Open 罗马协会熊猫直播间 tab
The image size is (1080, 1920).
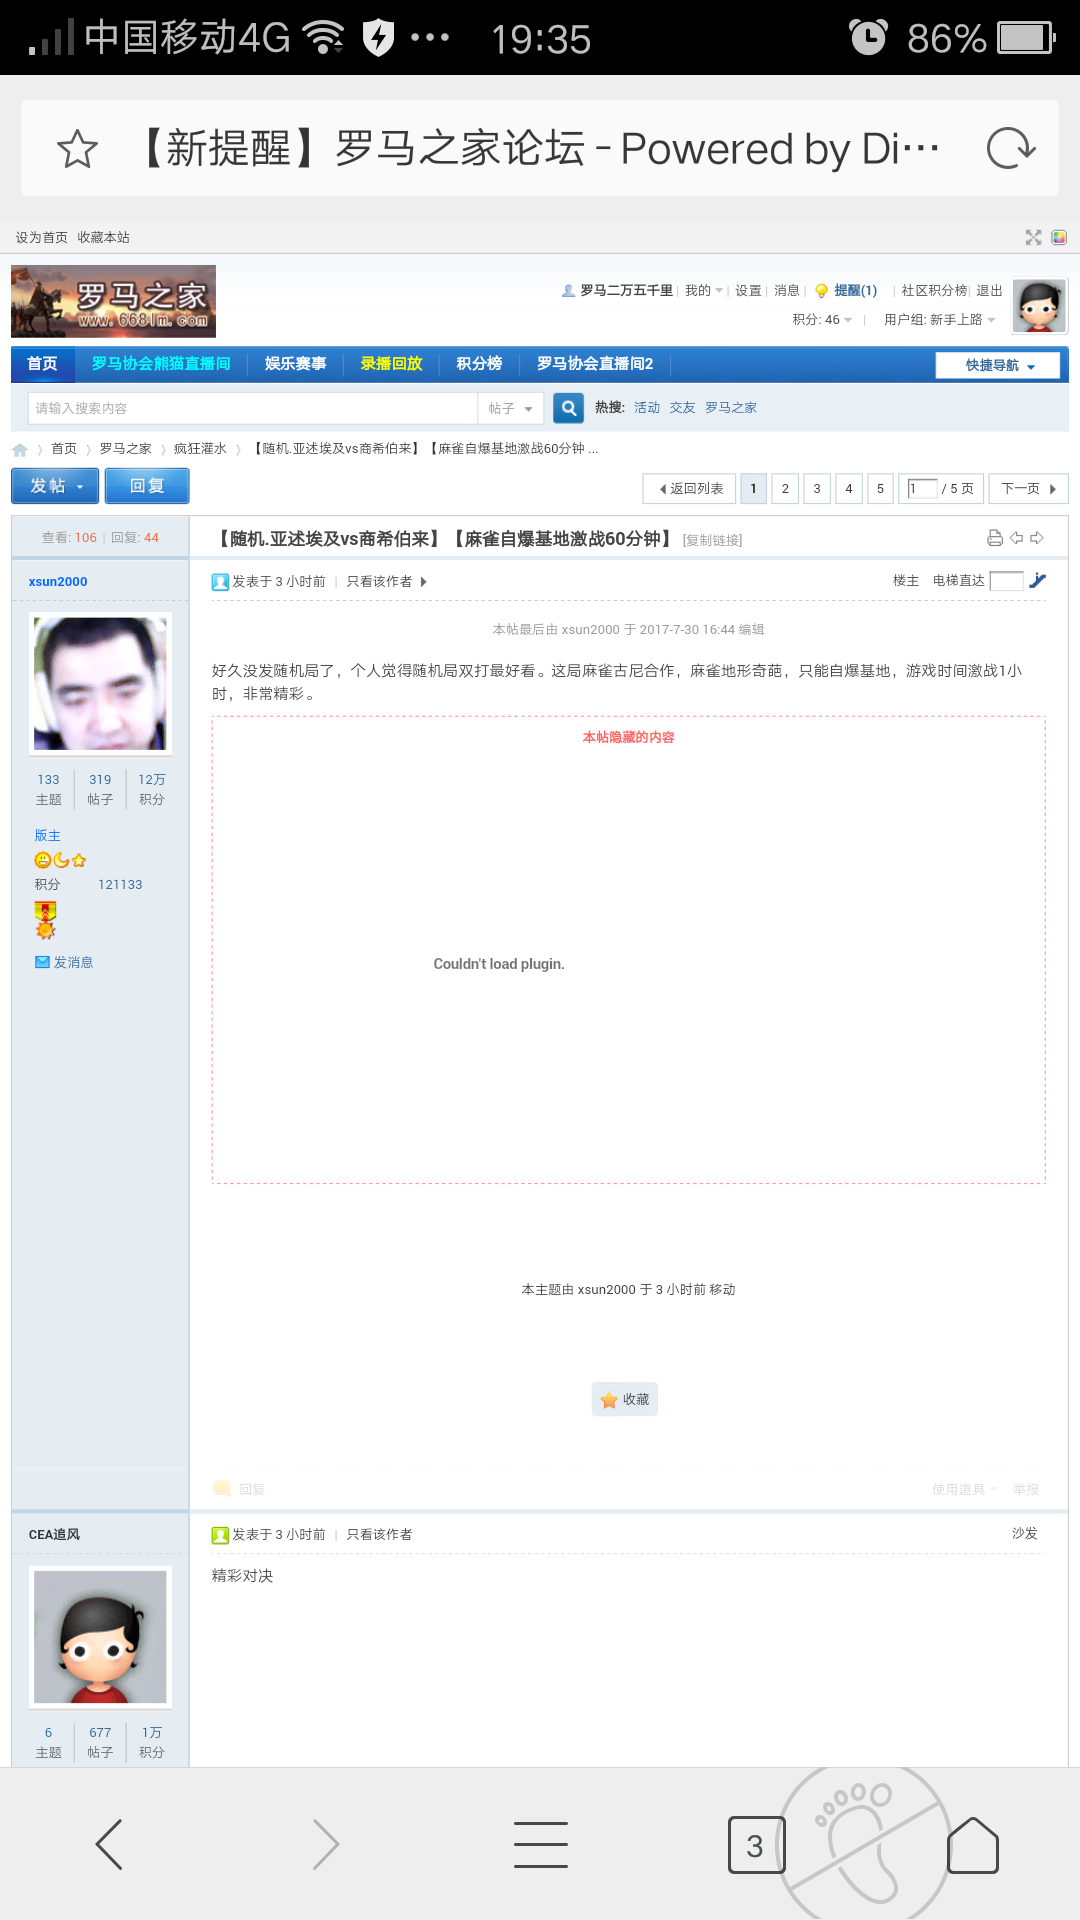pyautogui.click(x=161, y=364)
